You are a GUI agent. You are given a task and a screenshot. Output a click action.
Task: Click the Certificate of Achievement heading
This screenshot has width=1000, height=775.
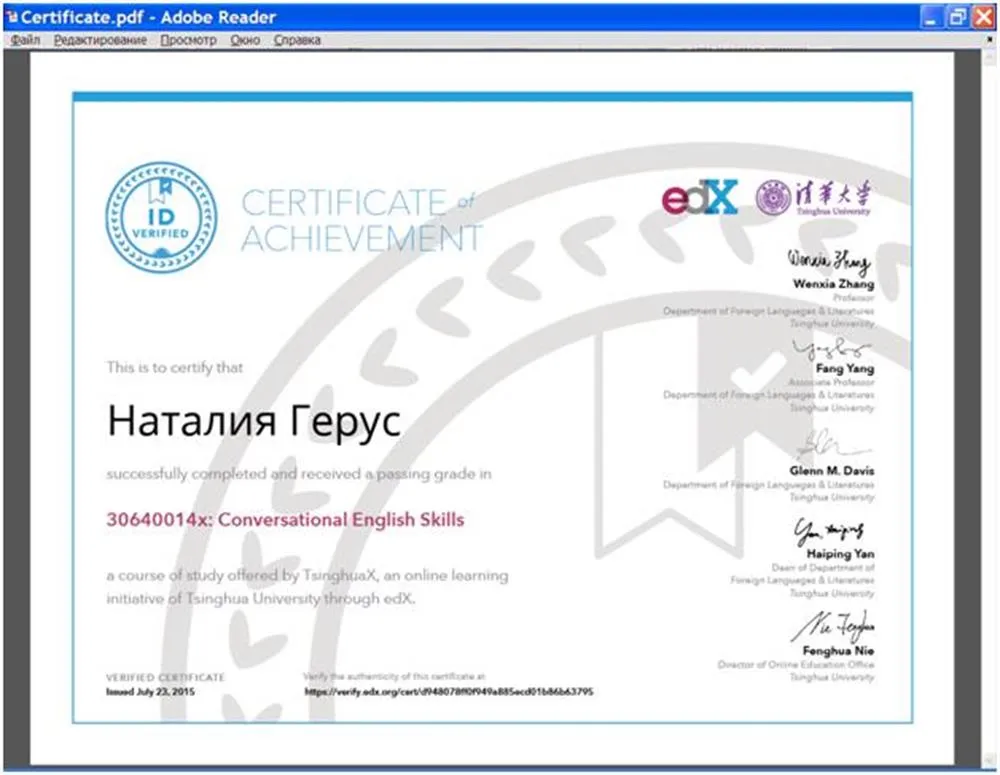coord(362,221)
